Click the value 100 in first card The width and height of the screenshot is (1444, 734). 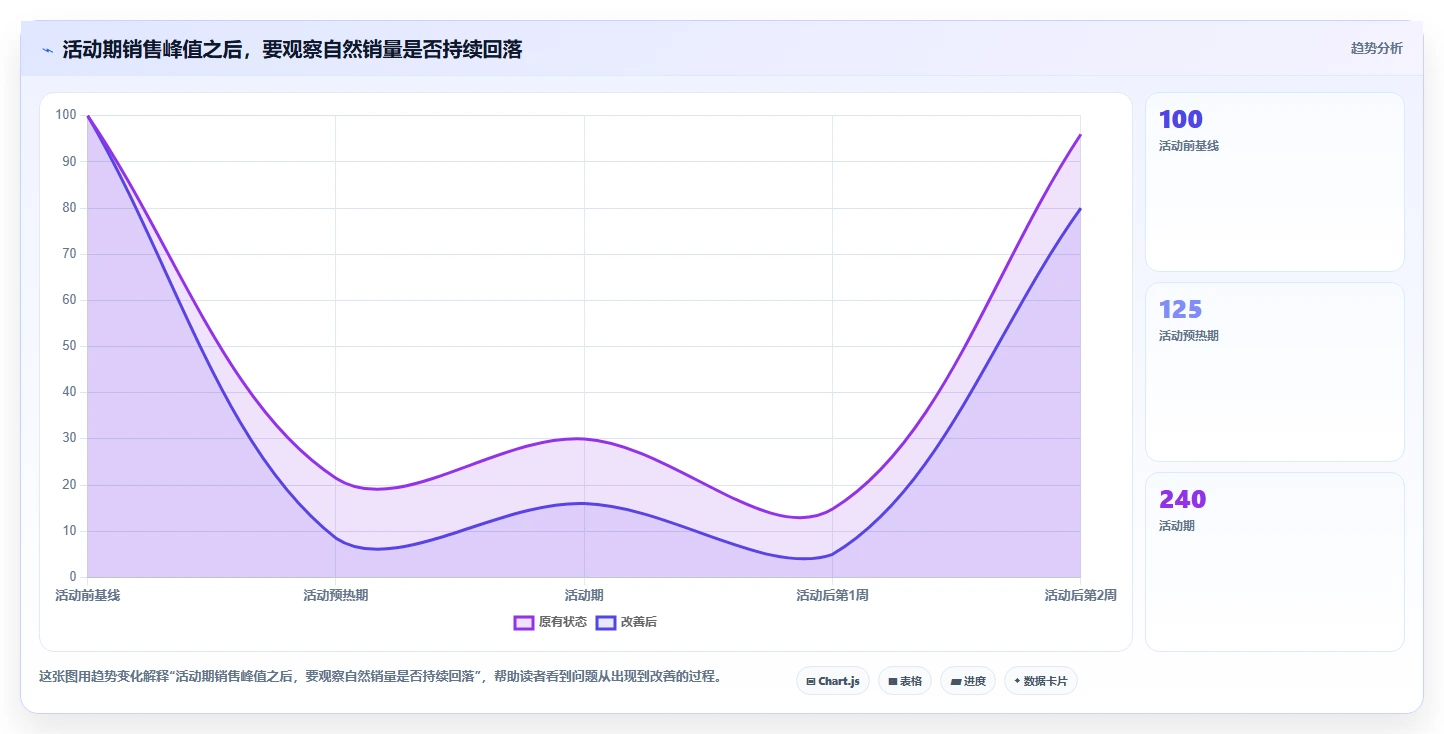[1181, 119]
